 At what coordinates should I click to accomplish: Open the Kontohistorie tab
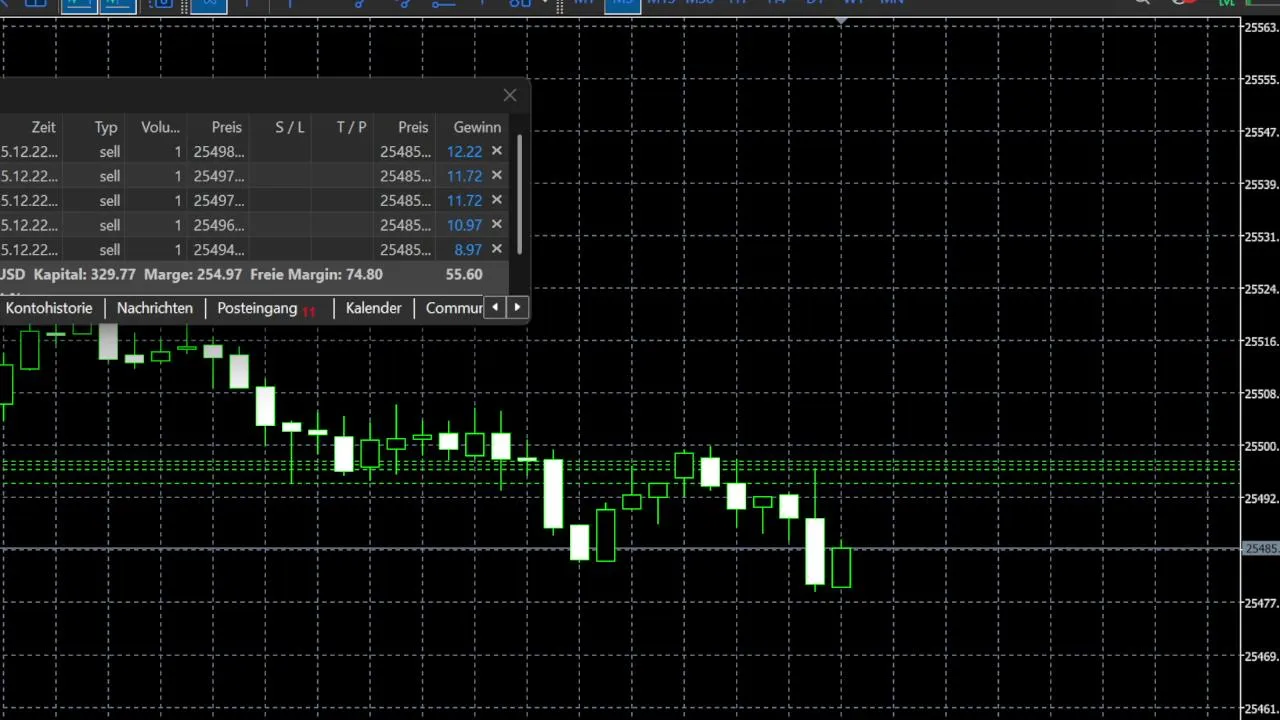tap(49, 308)
